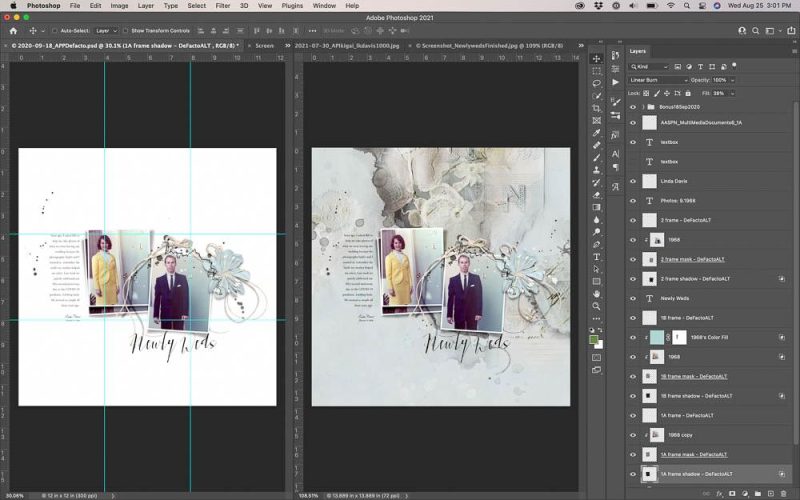The width and height of the screenshot is (800, 500).
Task: Hide the 1A frame shadow layer
Action: 633,474
